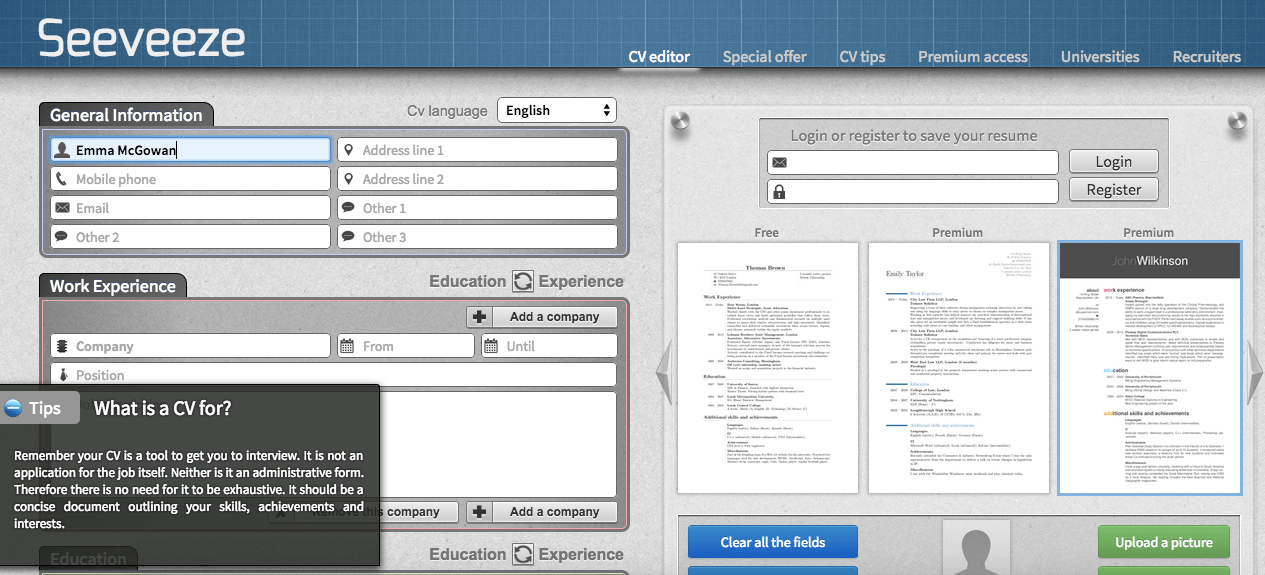Click the name field containing Emma McGowan
This screenshot has width=1265, height=575.
[191, 150]
